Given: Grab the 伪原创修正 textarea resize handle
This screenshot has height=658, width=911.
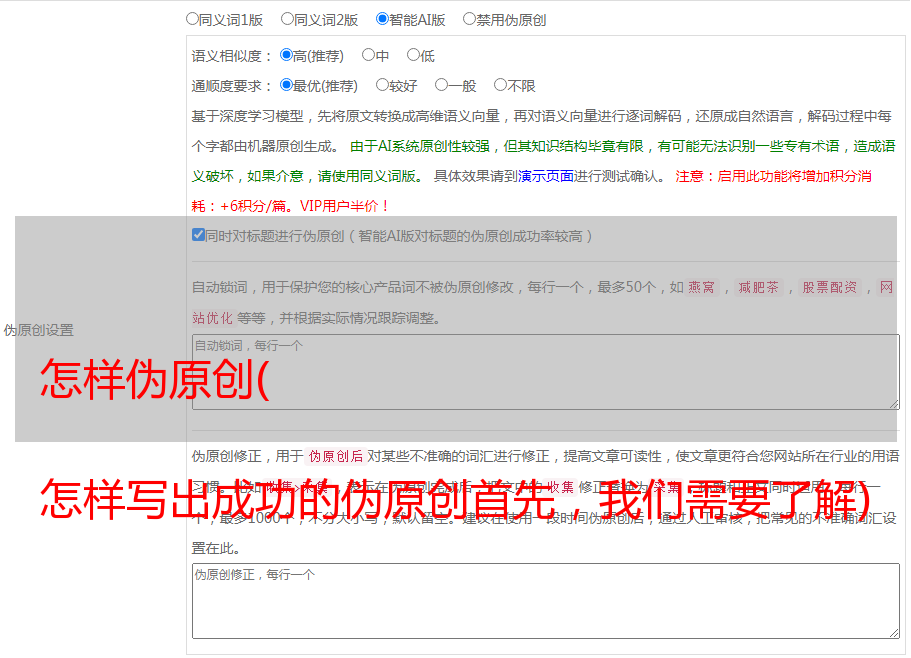Looking at the screenshot, I should coord(894,633).
